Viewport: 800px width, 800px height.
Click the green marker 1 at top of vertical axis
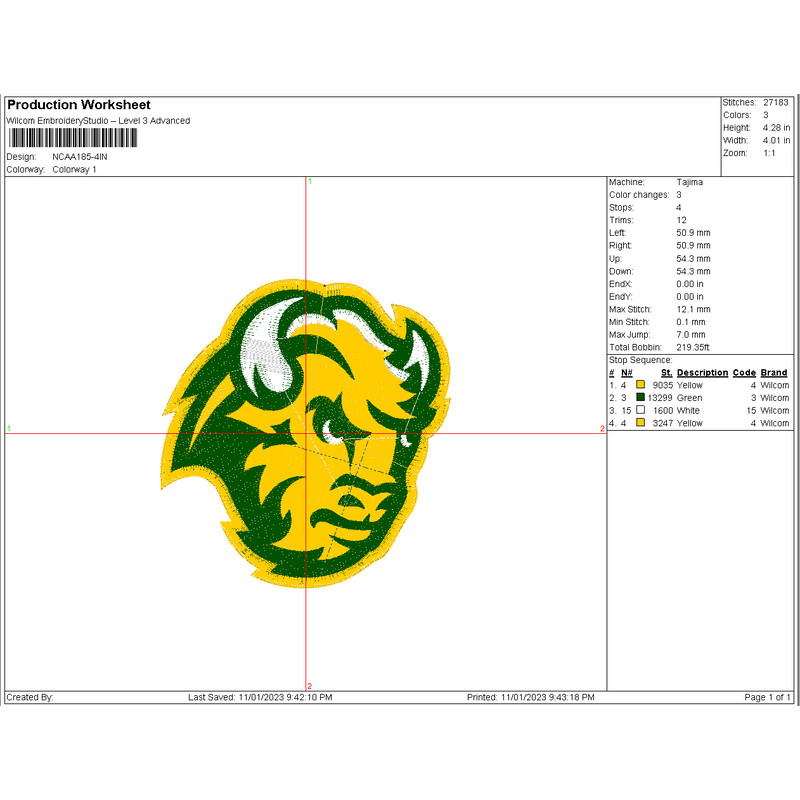[310, 181]
